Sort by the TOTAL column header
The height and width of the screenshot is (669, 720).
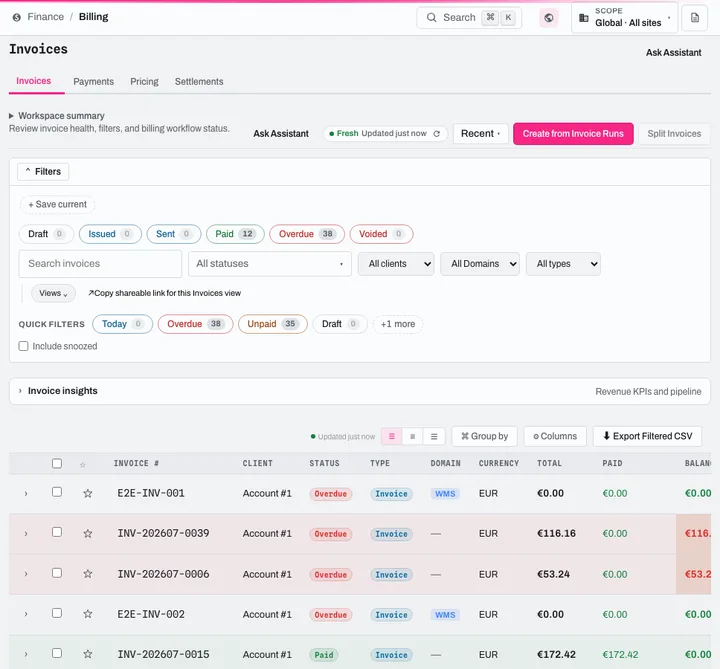[x=549, y=463]
